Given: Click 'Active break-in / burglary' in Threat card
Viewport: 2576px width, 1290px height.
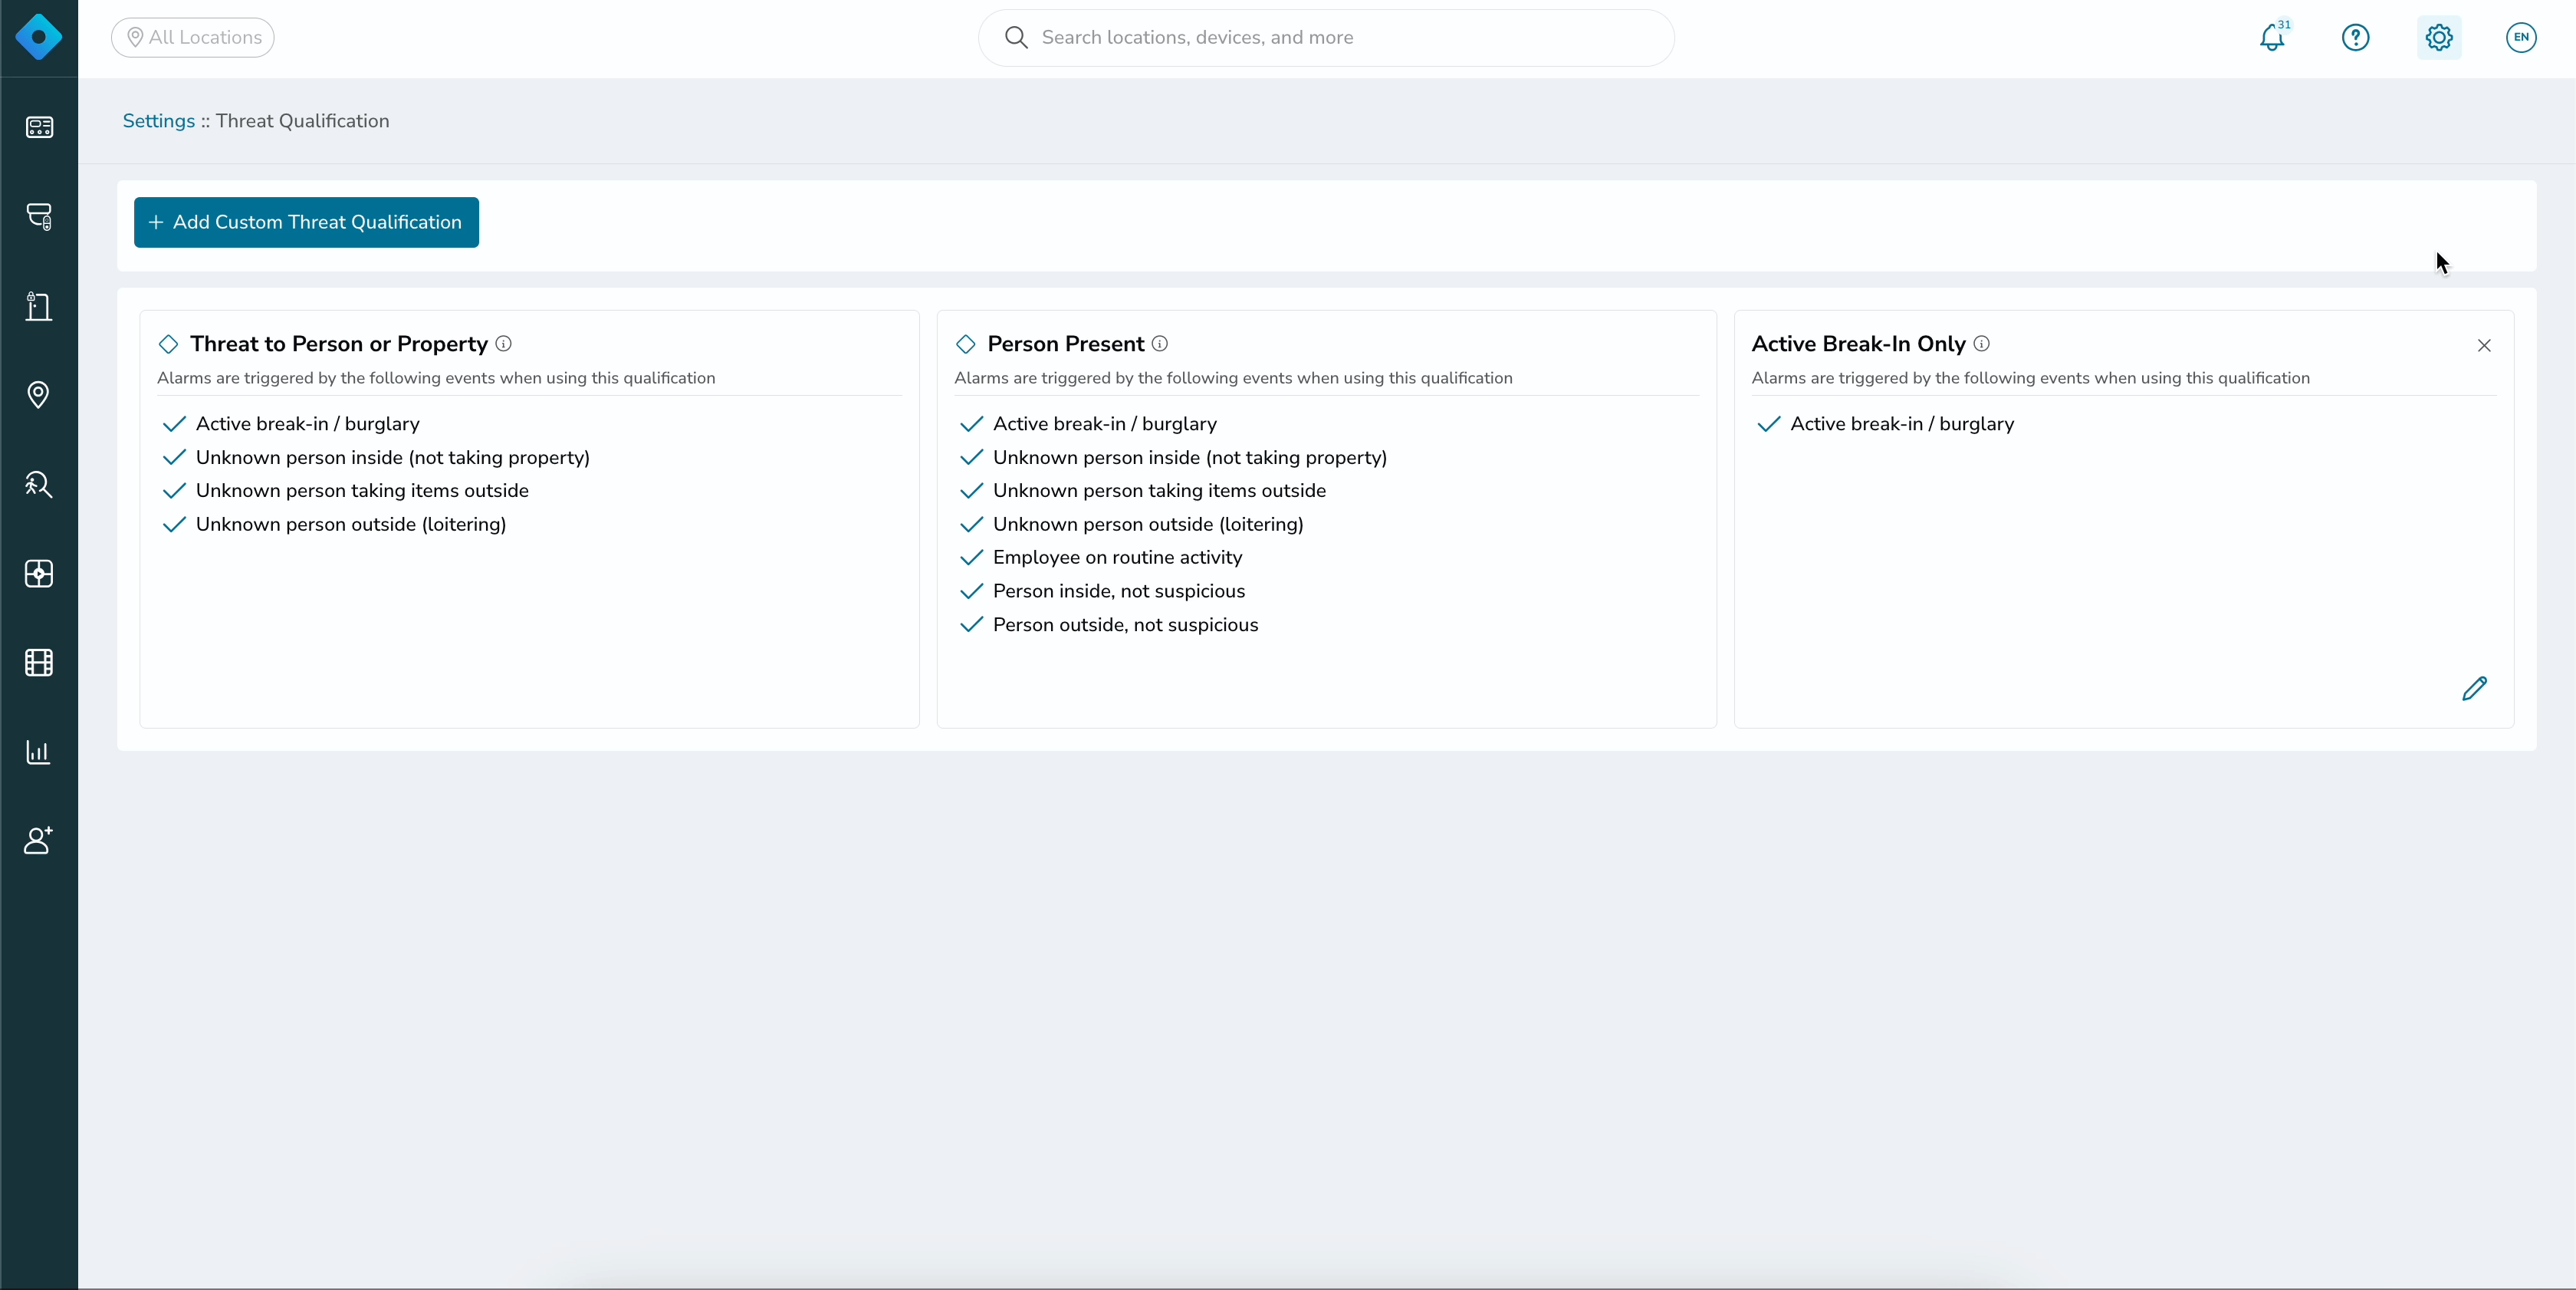Looking at the screenshot, I should [x=308, y=424].
